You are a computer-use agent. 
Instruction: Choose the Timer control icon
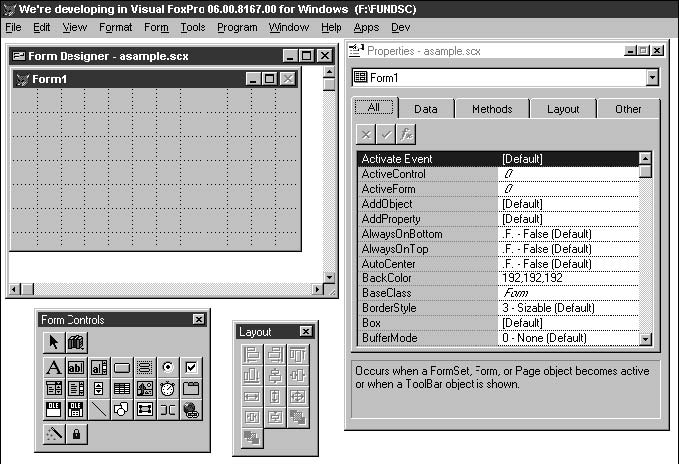coord(166,388)
